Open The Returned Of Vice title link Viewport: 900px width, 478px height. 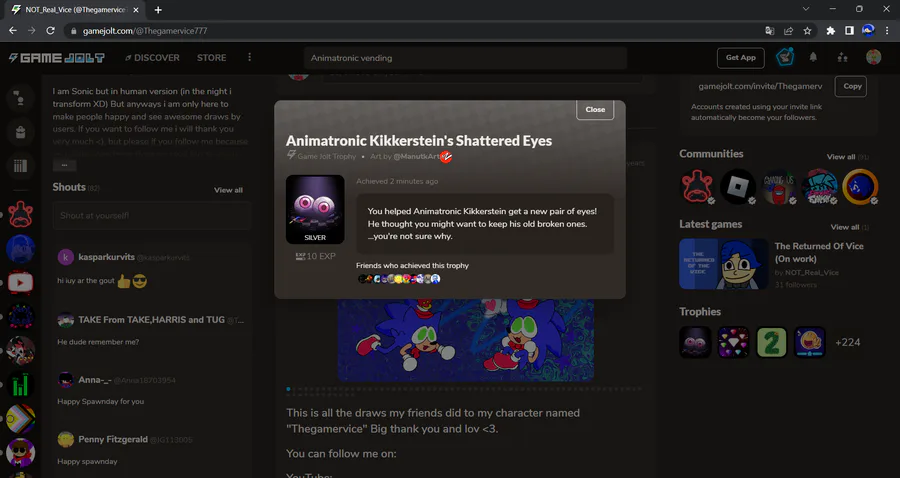pos(818,252)
